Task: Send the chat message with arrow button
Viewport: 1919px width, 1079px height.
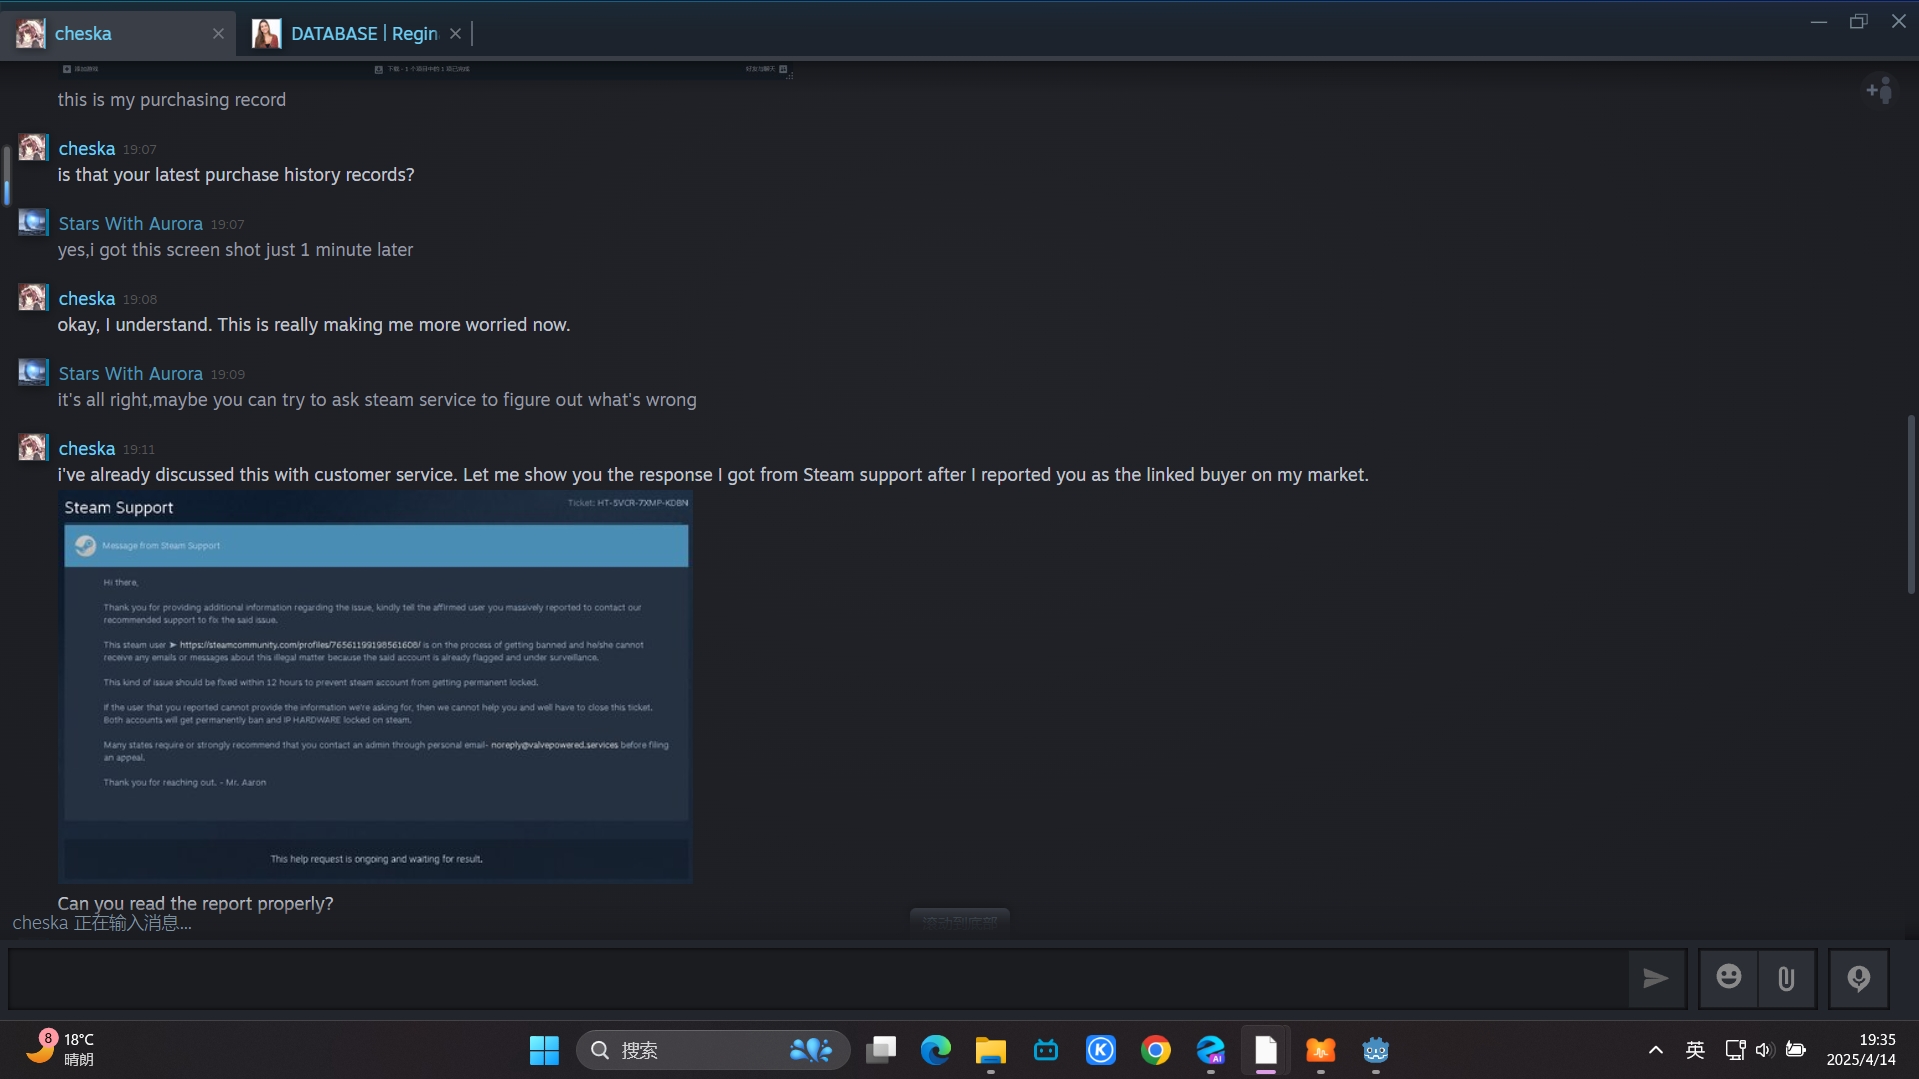Action: tap(1656, 978)
